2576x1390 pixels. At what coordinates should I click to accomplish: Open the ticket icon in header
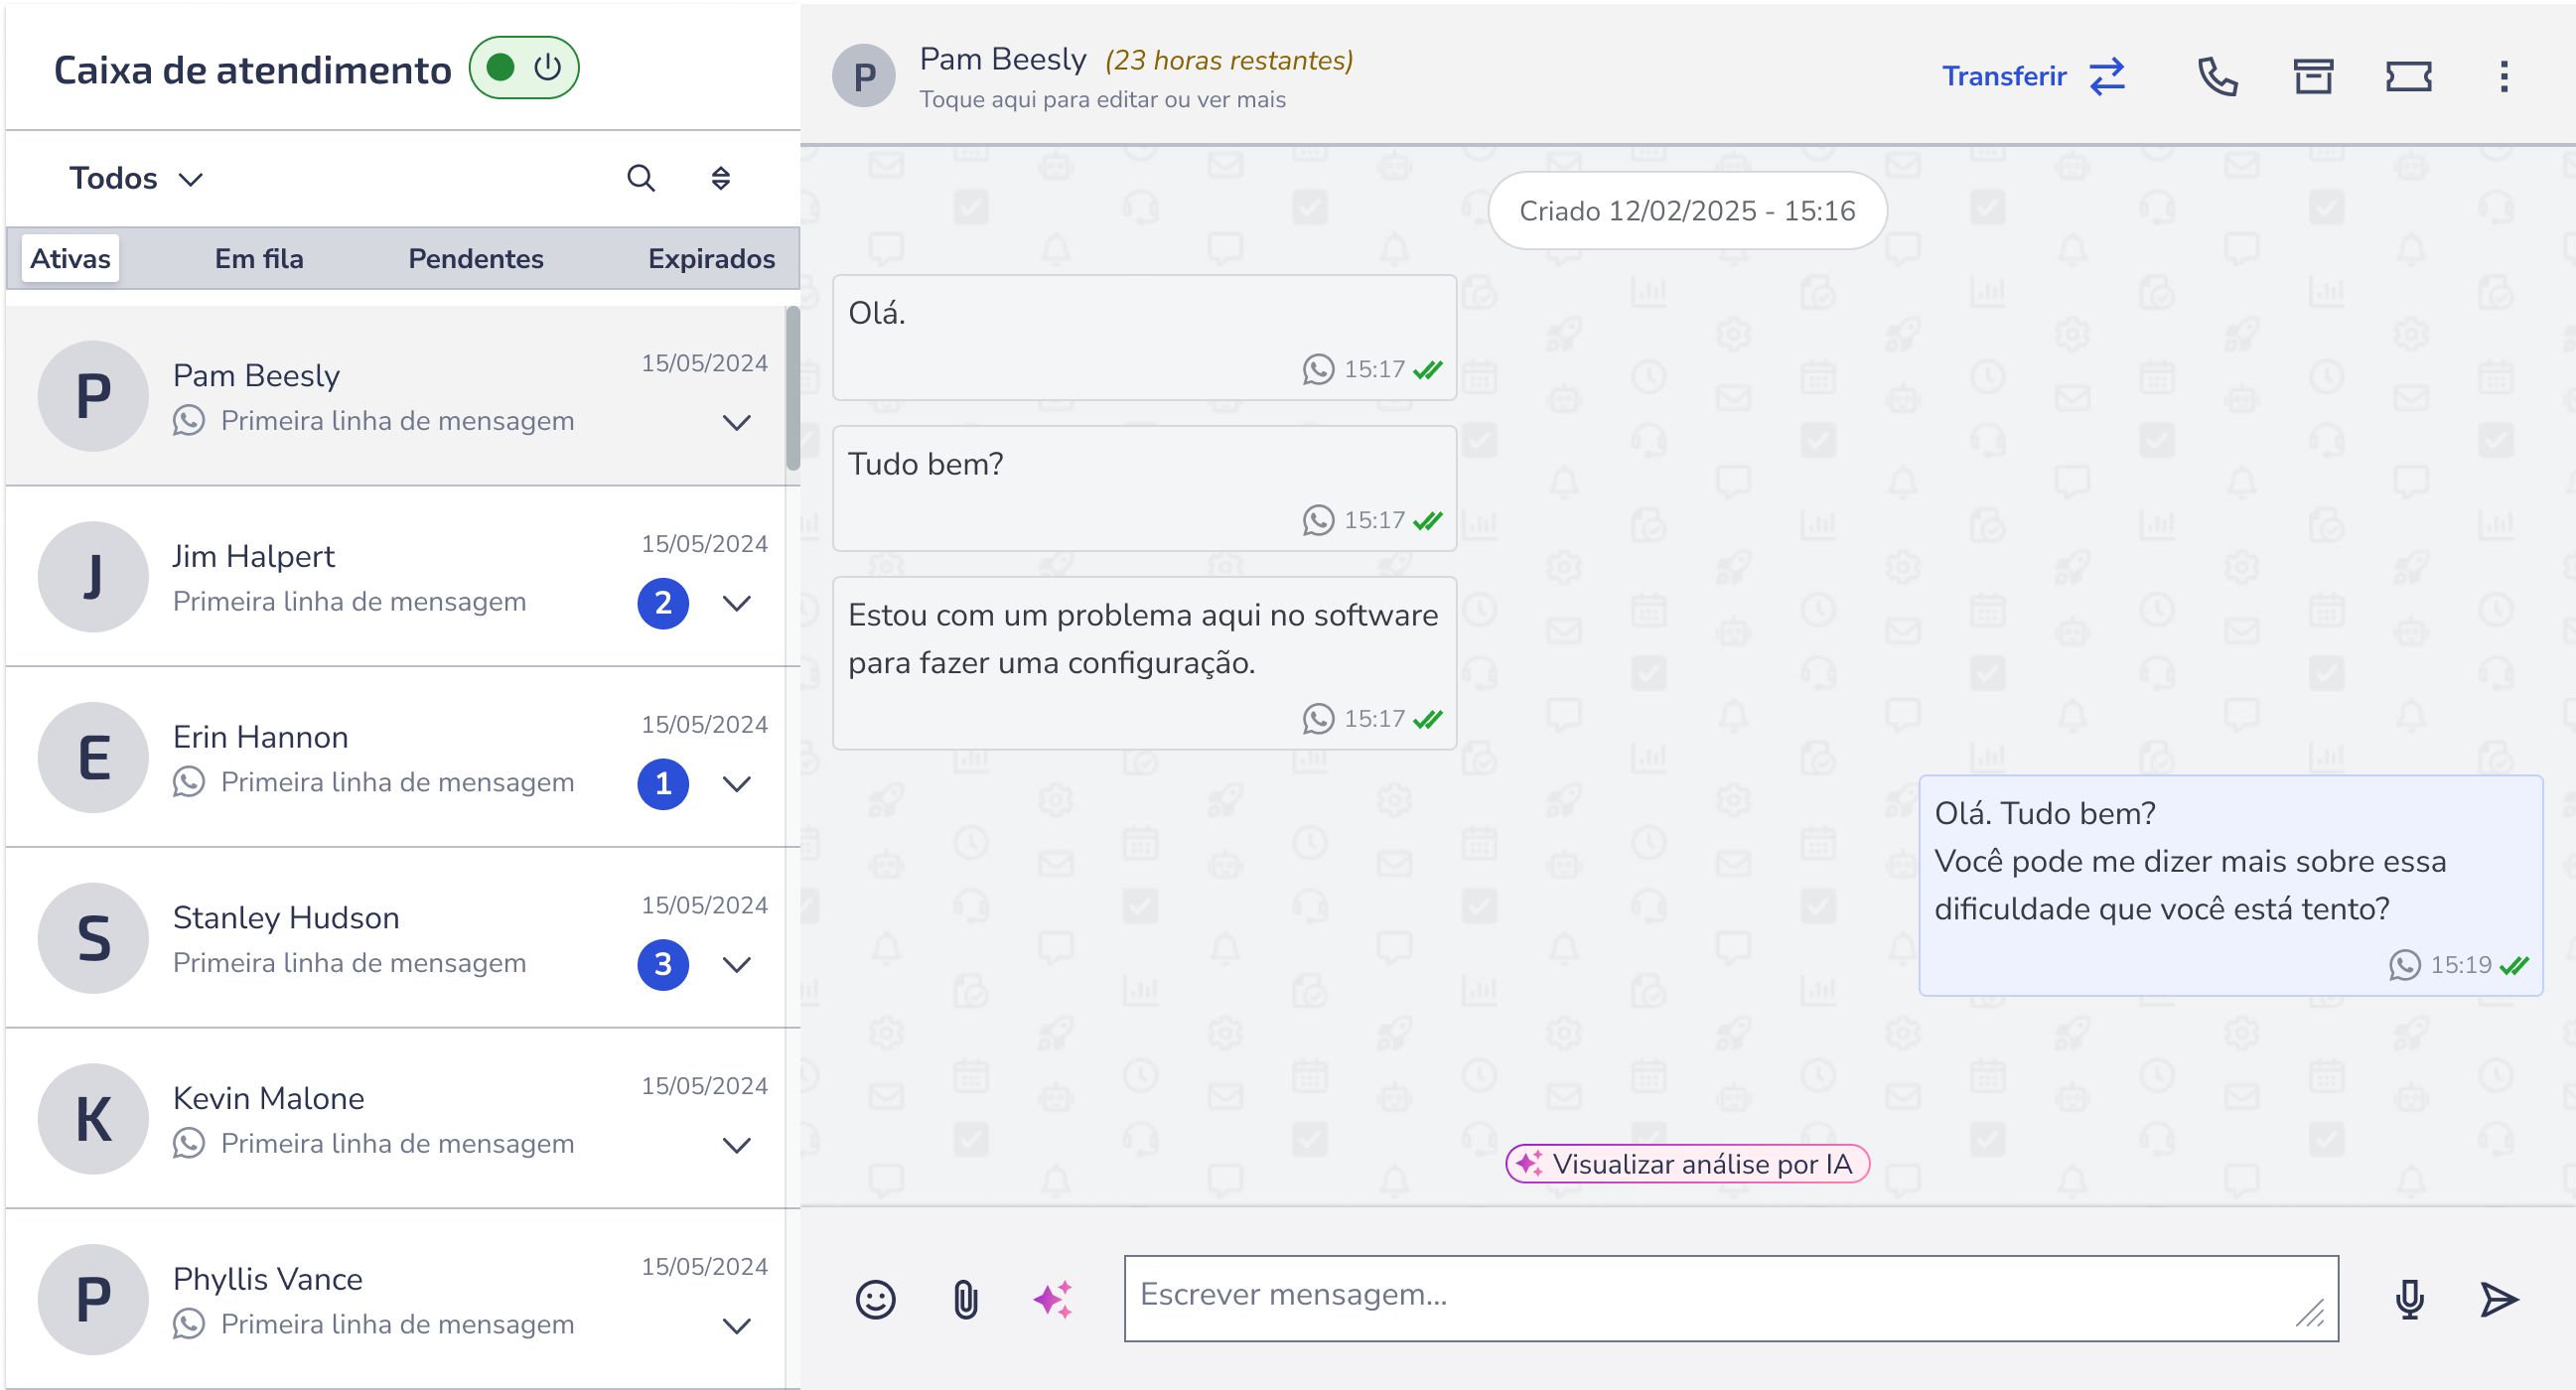[x=2408, y=77]
